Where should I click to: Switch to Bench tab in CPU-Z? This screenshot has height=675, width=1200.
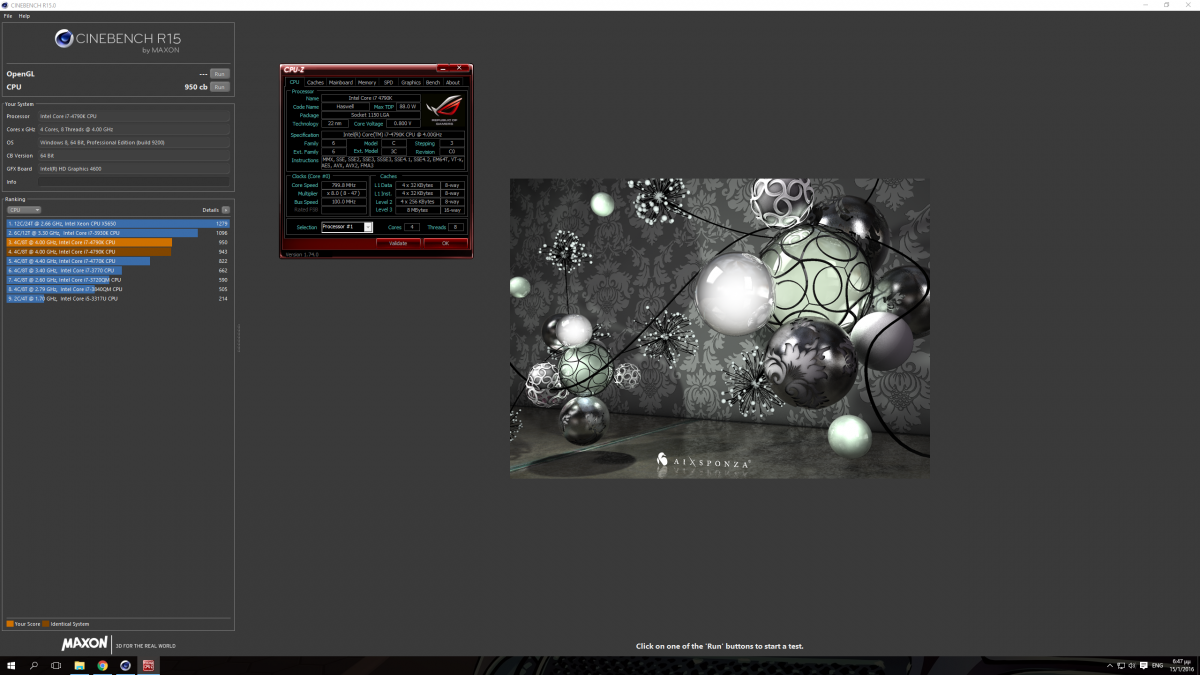(x=433, y=82)
